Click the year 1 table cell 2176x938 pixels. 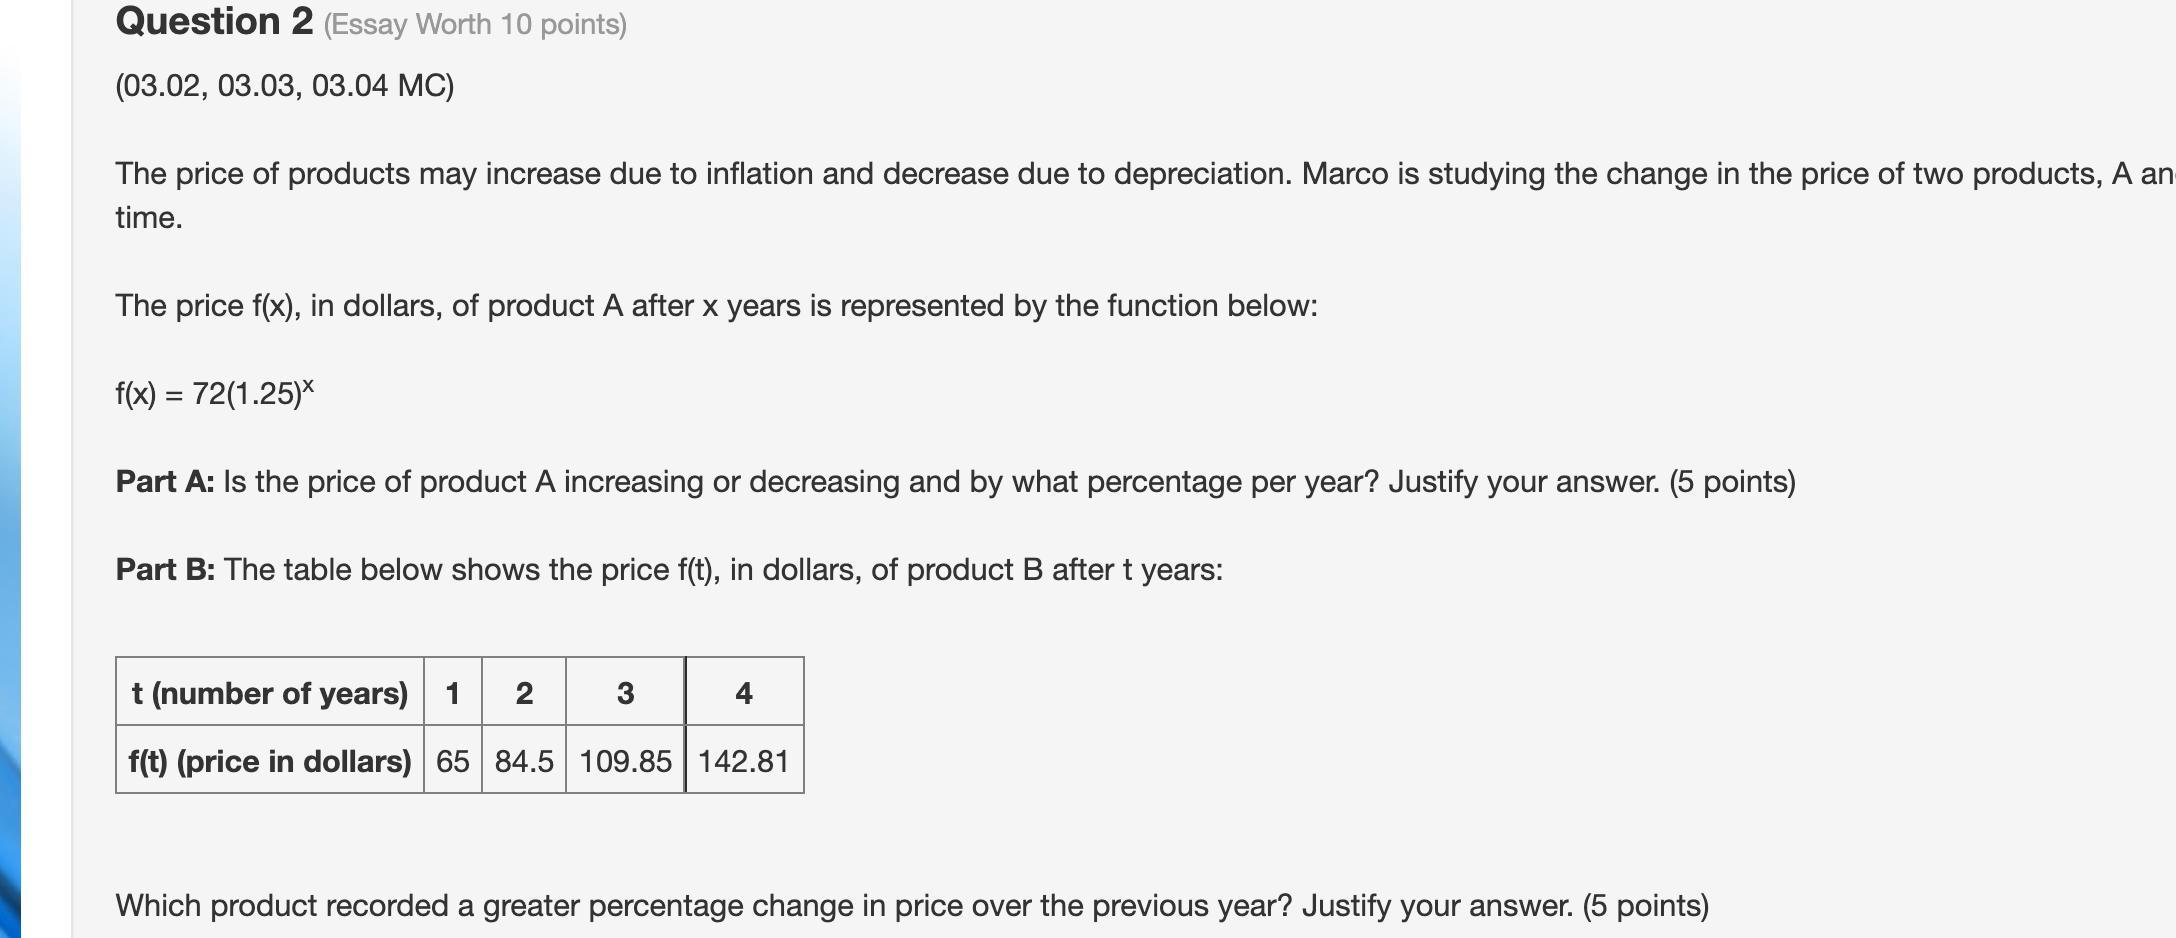click(x=453, y=693)
